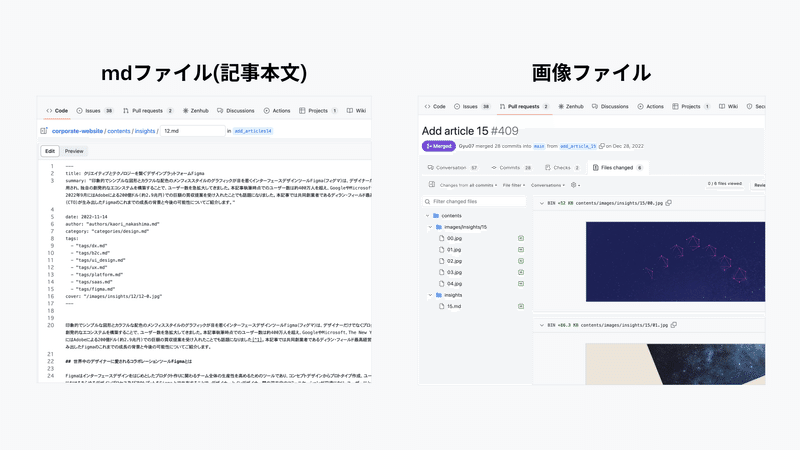Screen dimensions: 800x450
Task: Select 04.jpg in the changed files tree
Action: [454, 284]
